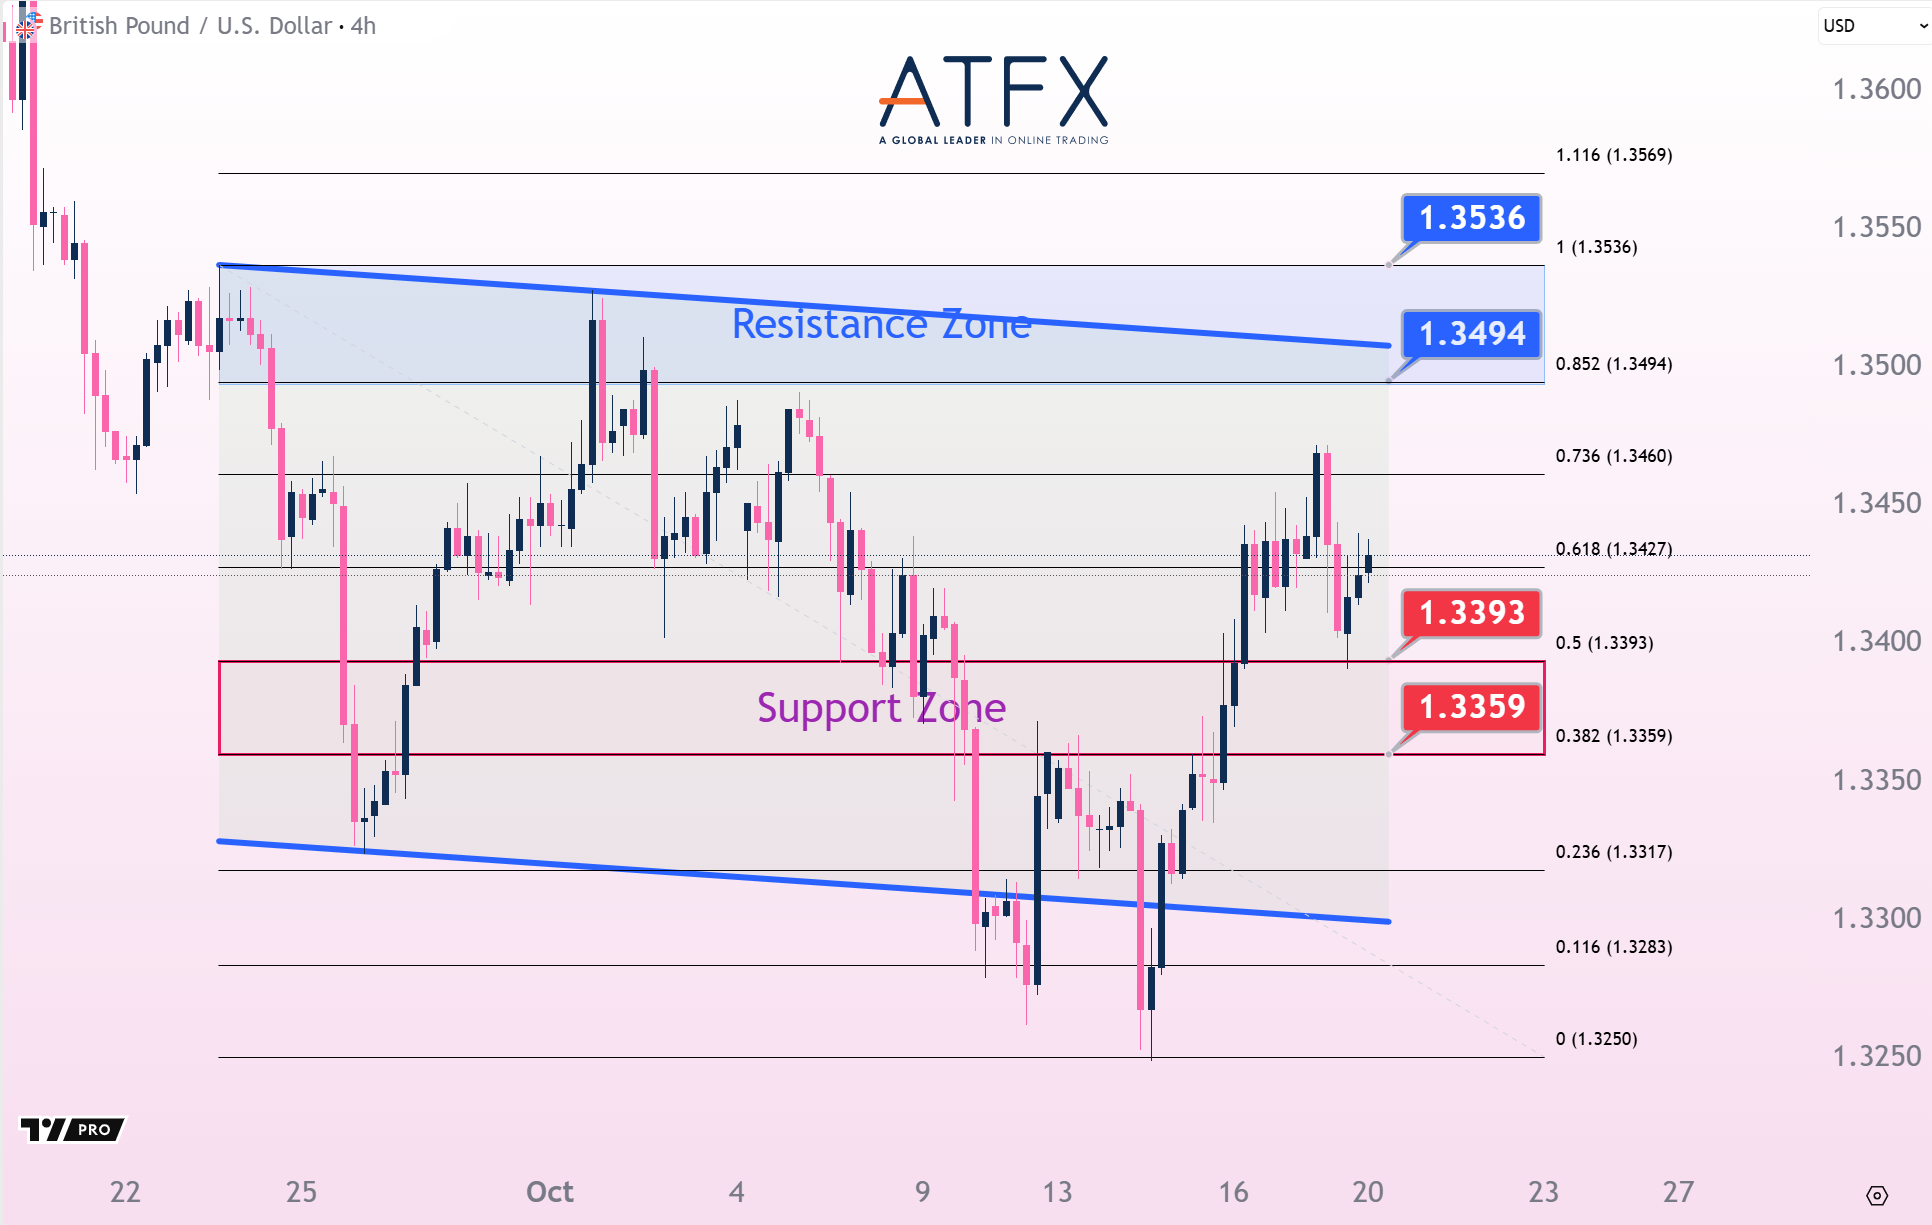The height and width of the screenshot is (1225, 1932).
Task: Click the British Pound / U.S. Dollar title
Action: (190, 26)
